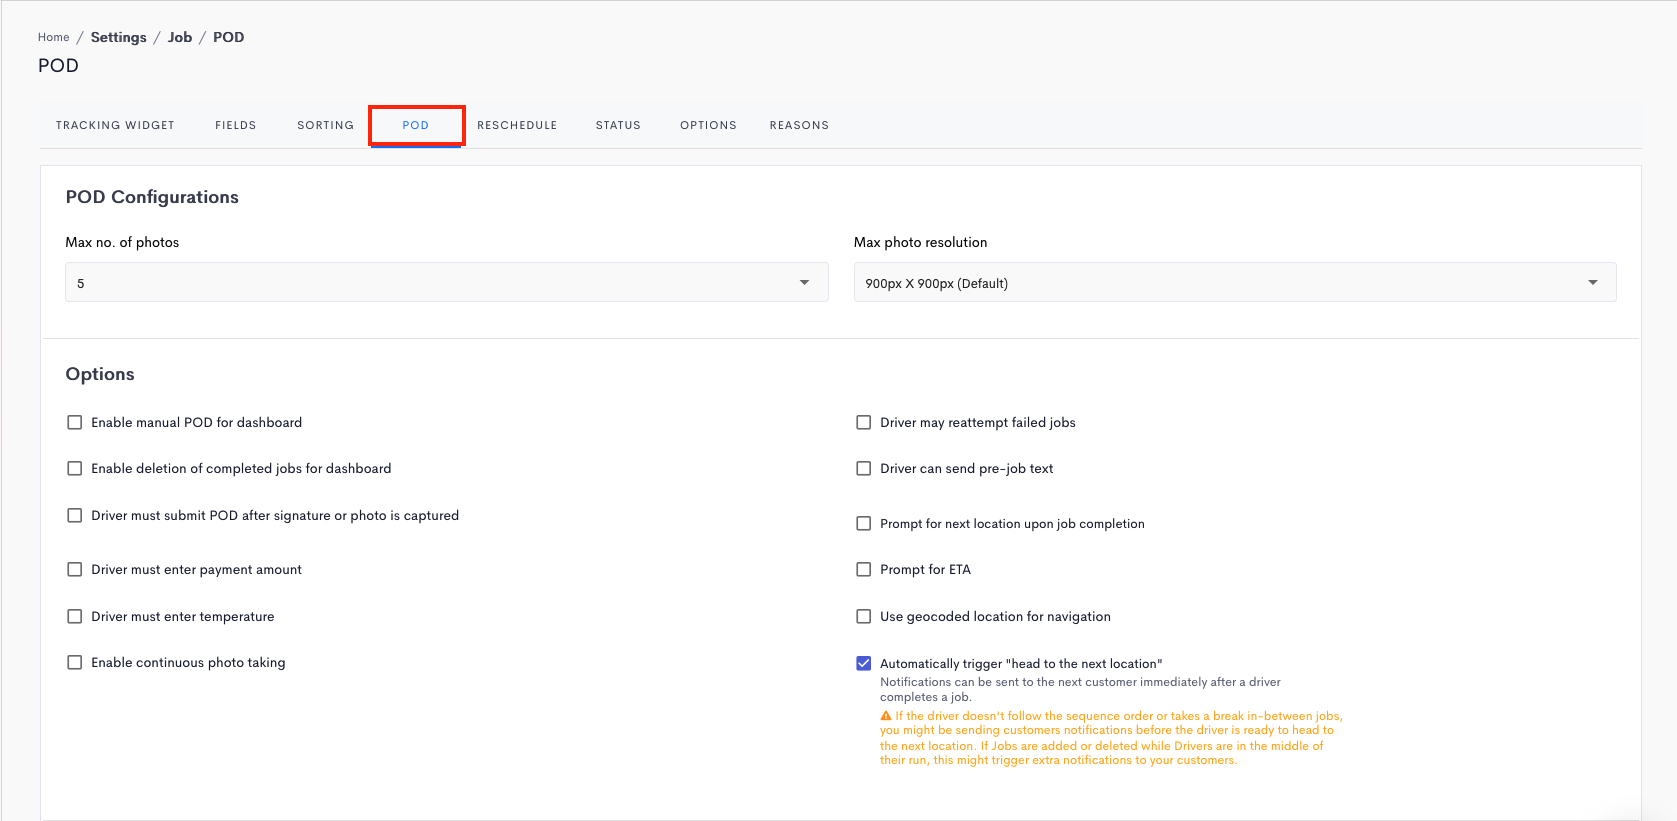Enable manual POD for dashboard checkbox
1677x821 pixels.
pyautogui.click(x=75, y=422)
